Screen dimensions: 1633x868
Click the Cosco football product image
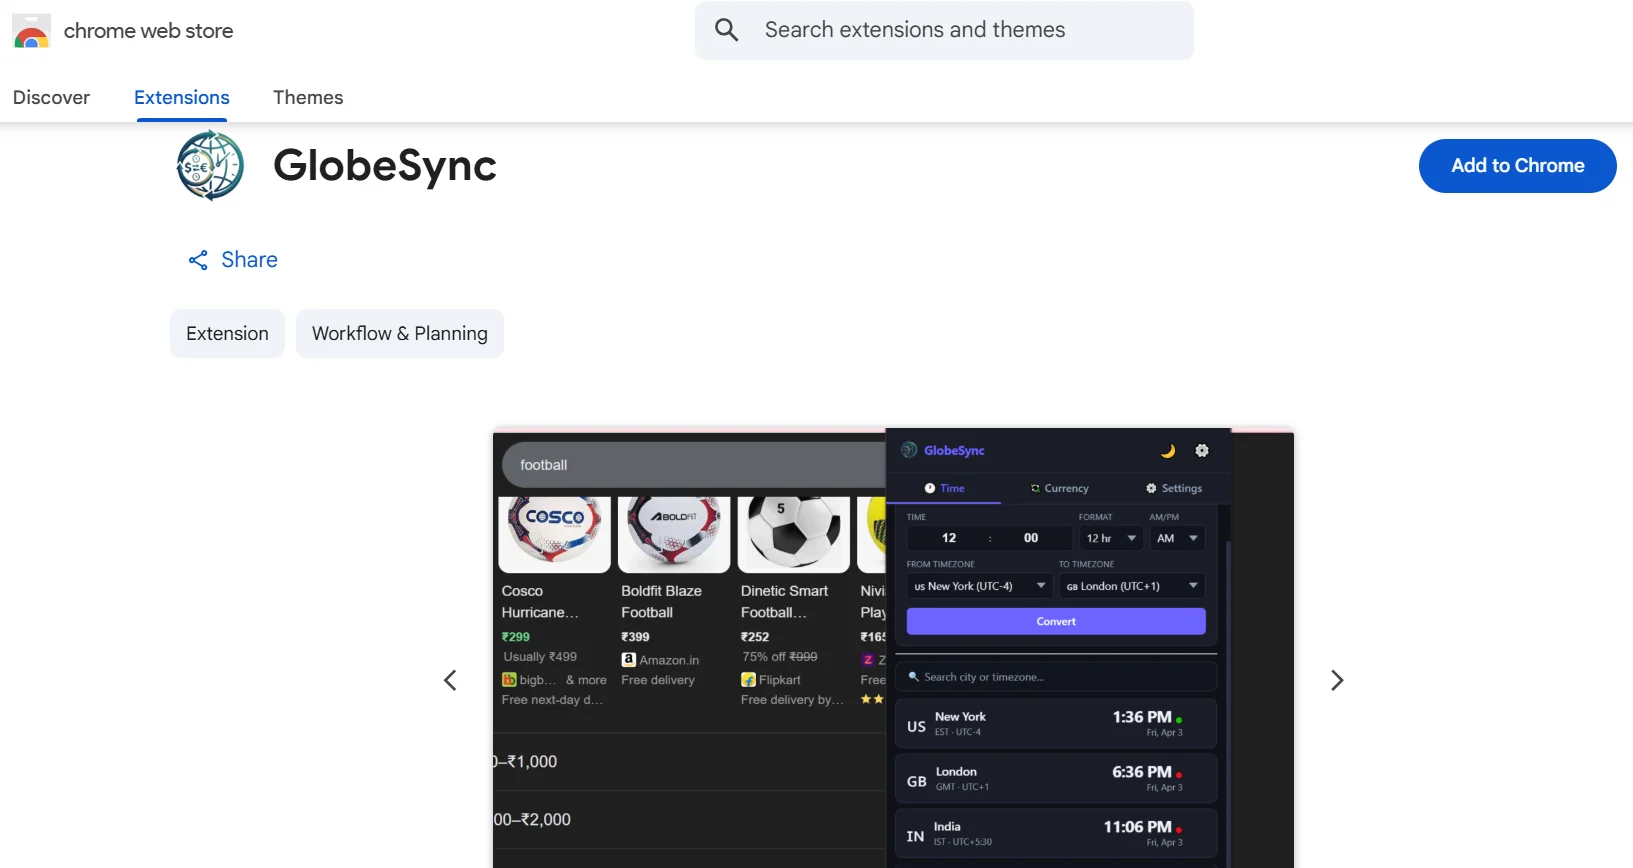[555, 534]
